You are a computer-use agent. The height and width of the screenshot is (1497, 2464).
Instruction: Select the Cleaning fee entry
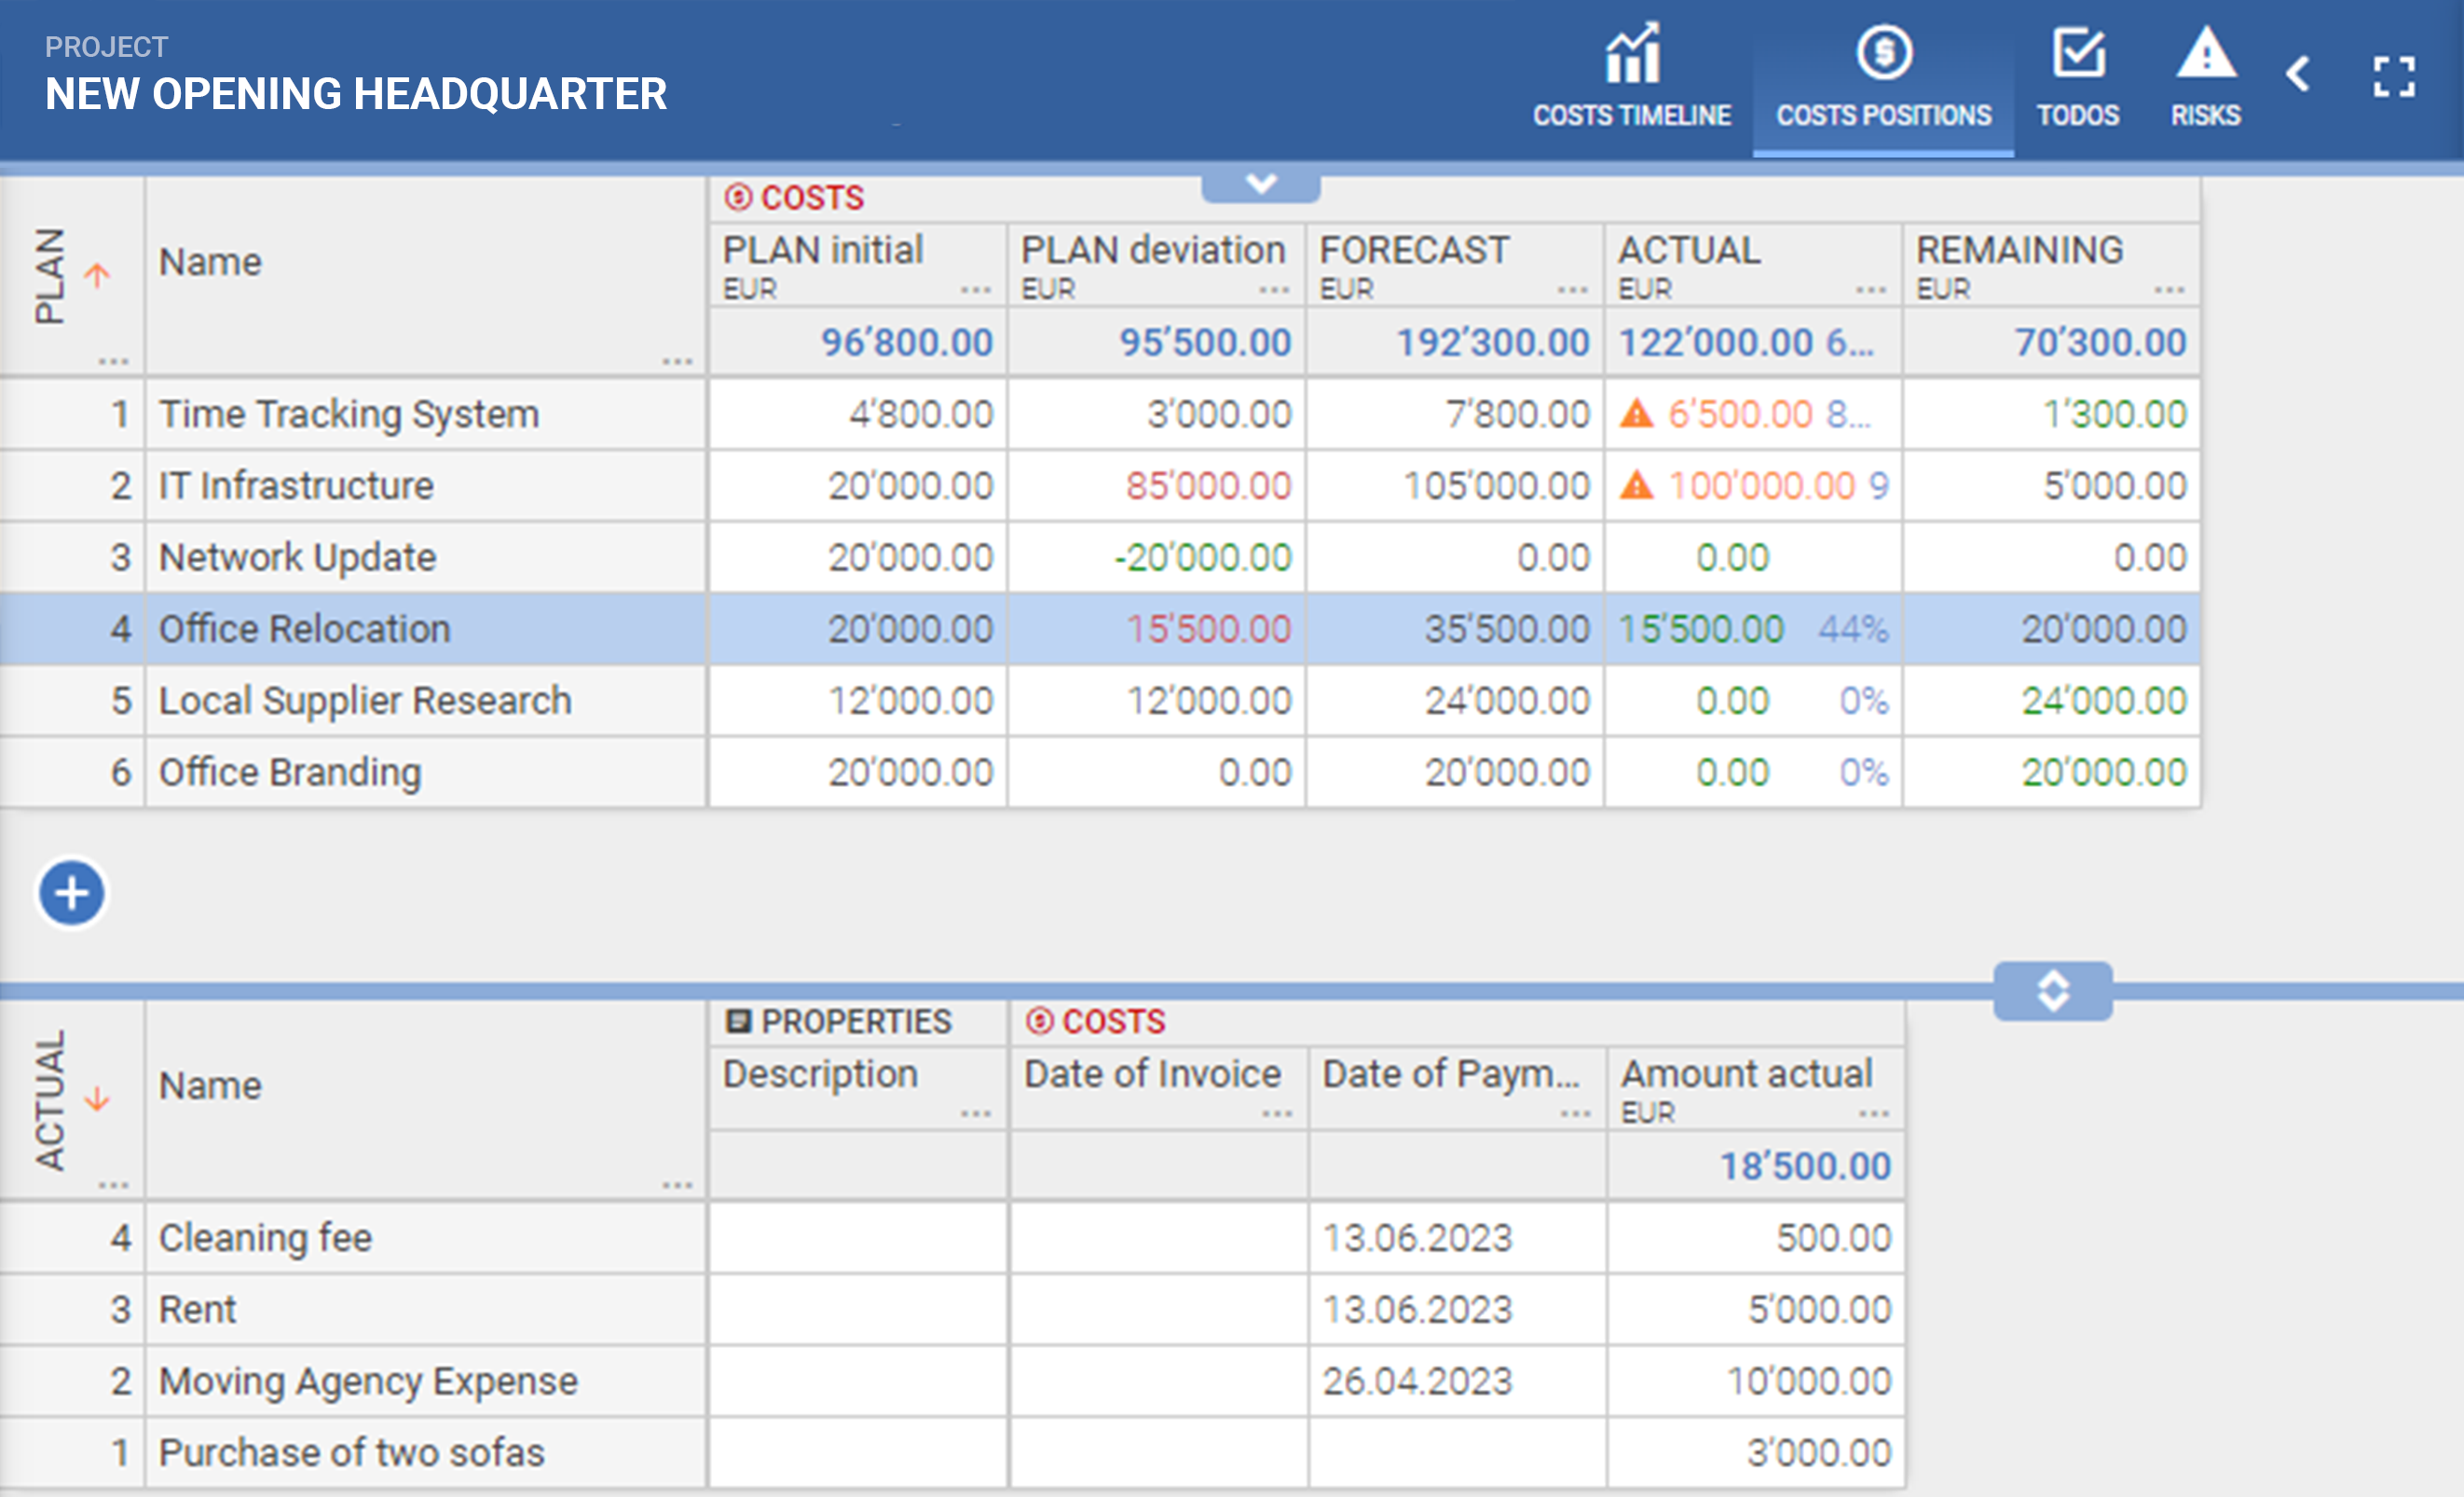[952, 1238]
